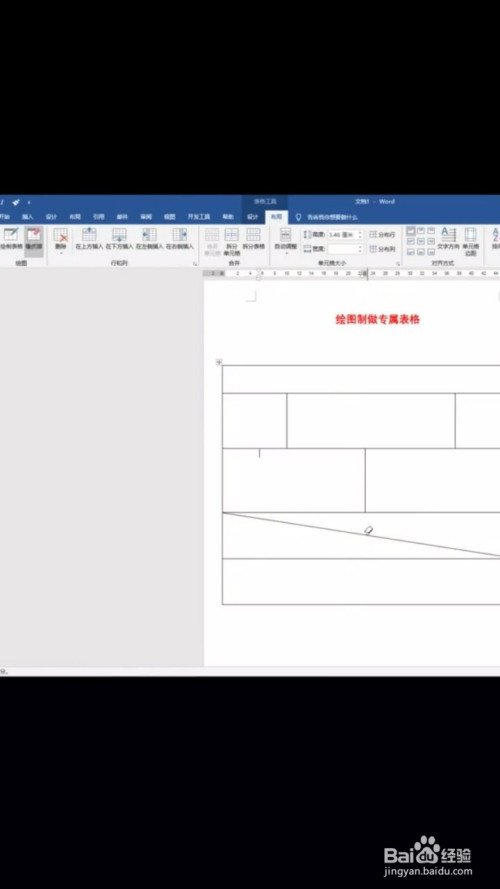Open the Cell Margins (单元格边距) icon
Image resolution: width=500 pixels, height=889 pixels.
click(x=471, y=242)
